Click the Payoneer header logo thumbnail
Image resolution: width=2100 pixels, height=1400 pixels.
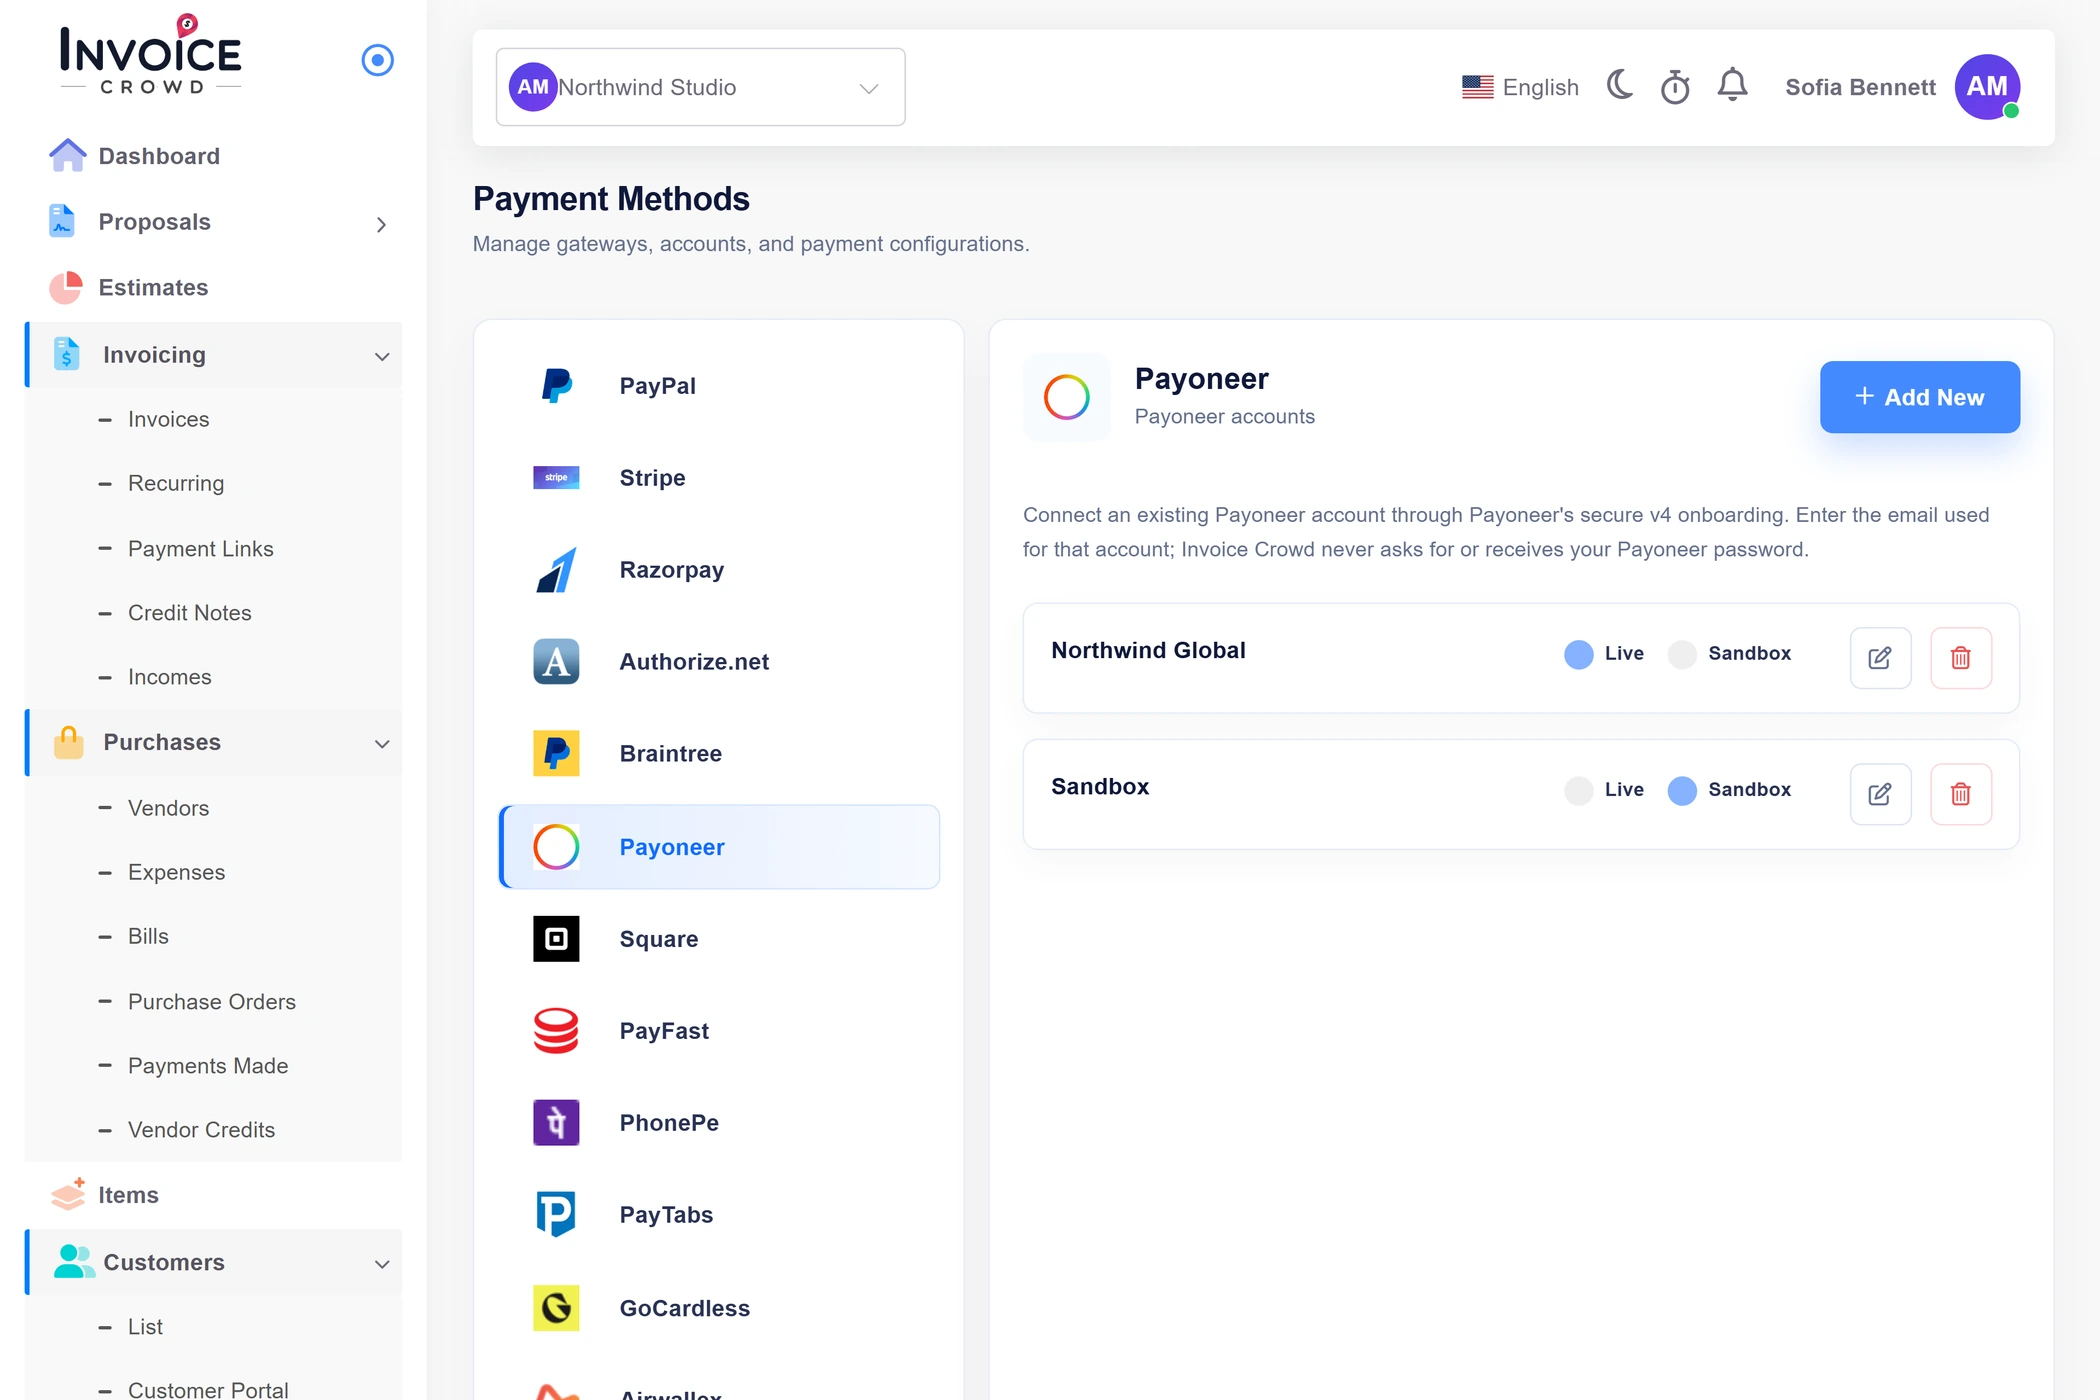1066,397
